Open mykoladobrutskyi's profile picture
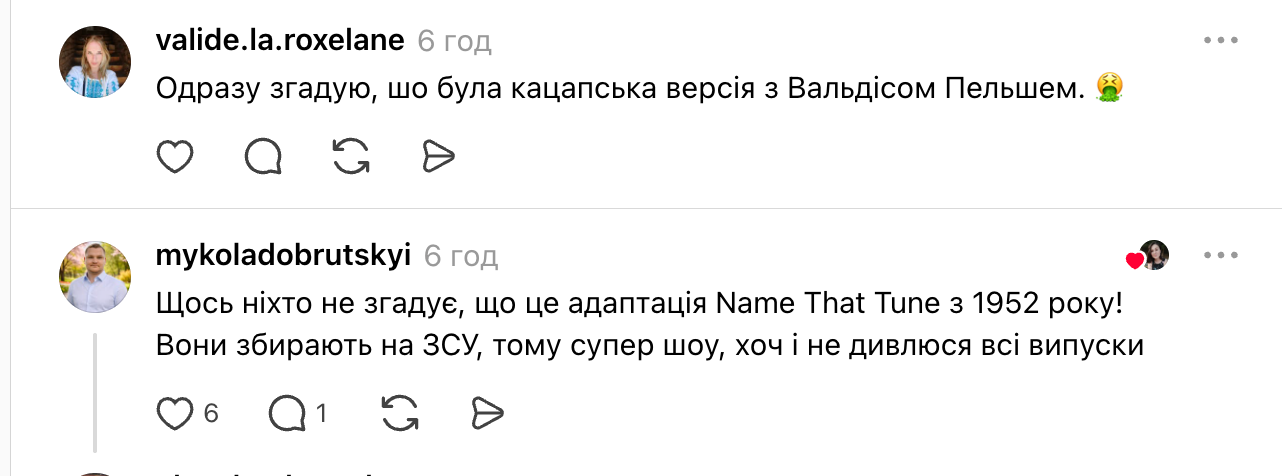The image size is (1282, 476). click(96, 276)
